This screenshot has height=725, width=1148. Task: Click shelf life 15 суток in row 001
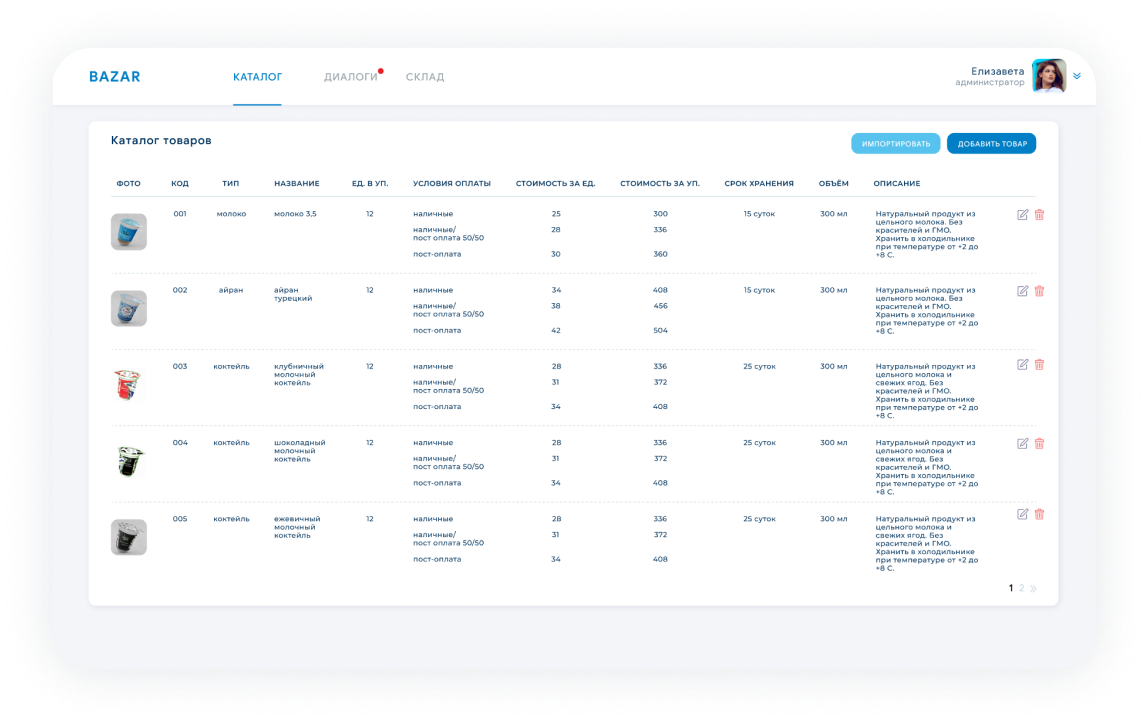759,214
